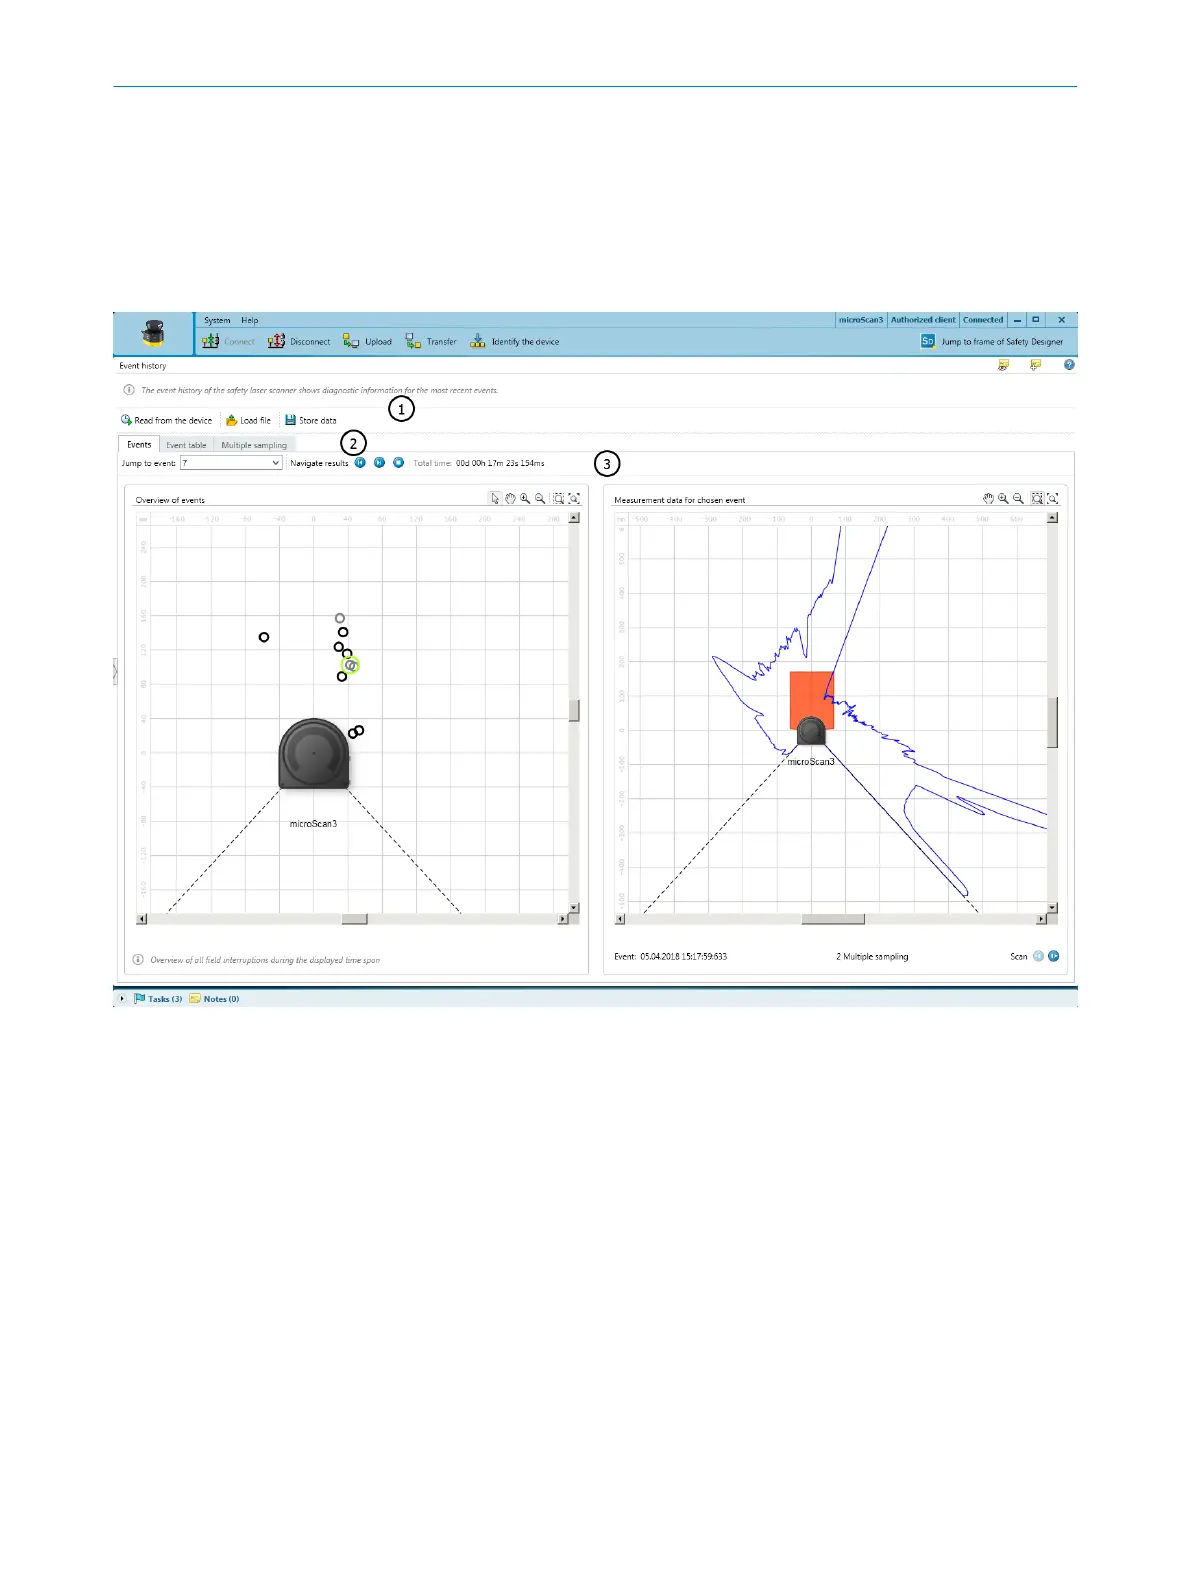Select hand pan tool in Measurement data panel
This screenshot has width=1191, height=1584.
click(988, 498)
